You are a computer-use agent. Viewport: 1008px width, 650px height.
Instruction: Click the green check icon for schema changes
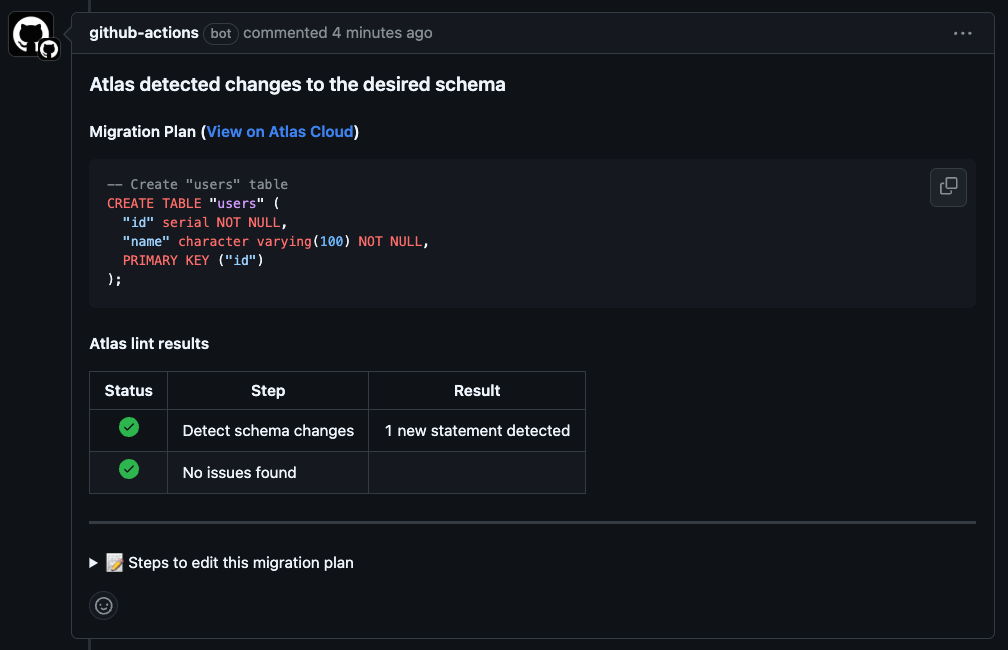(128, 426)
